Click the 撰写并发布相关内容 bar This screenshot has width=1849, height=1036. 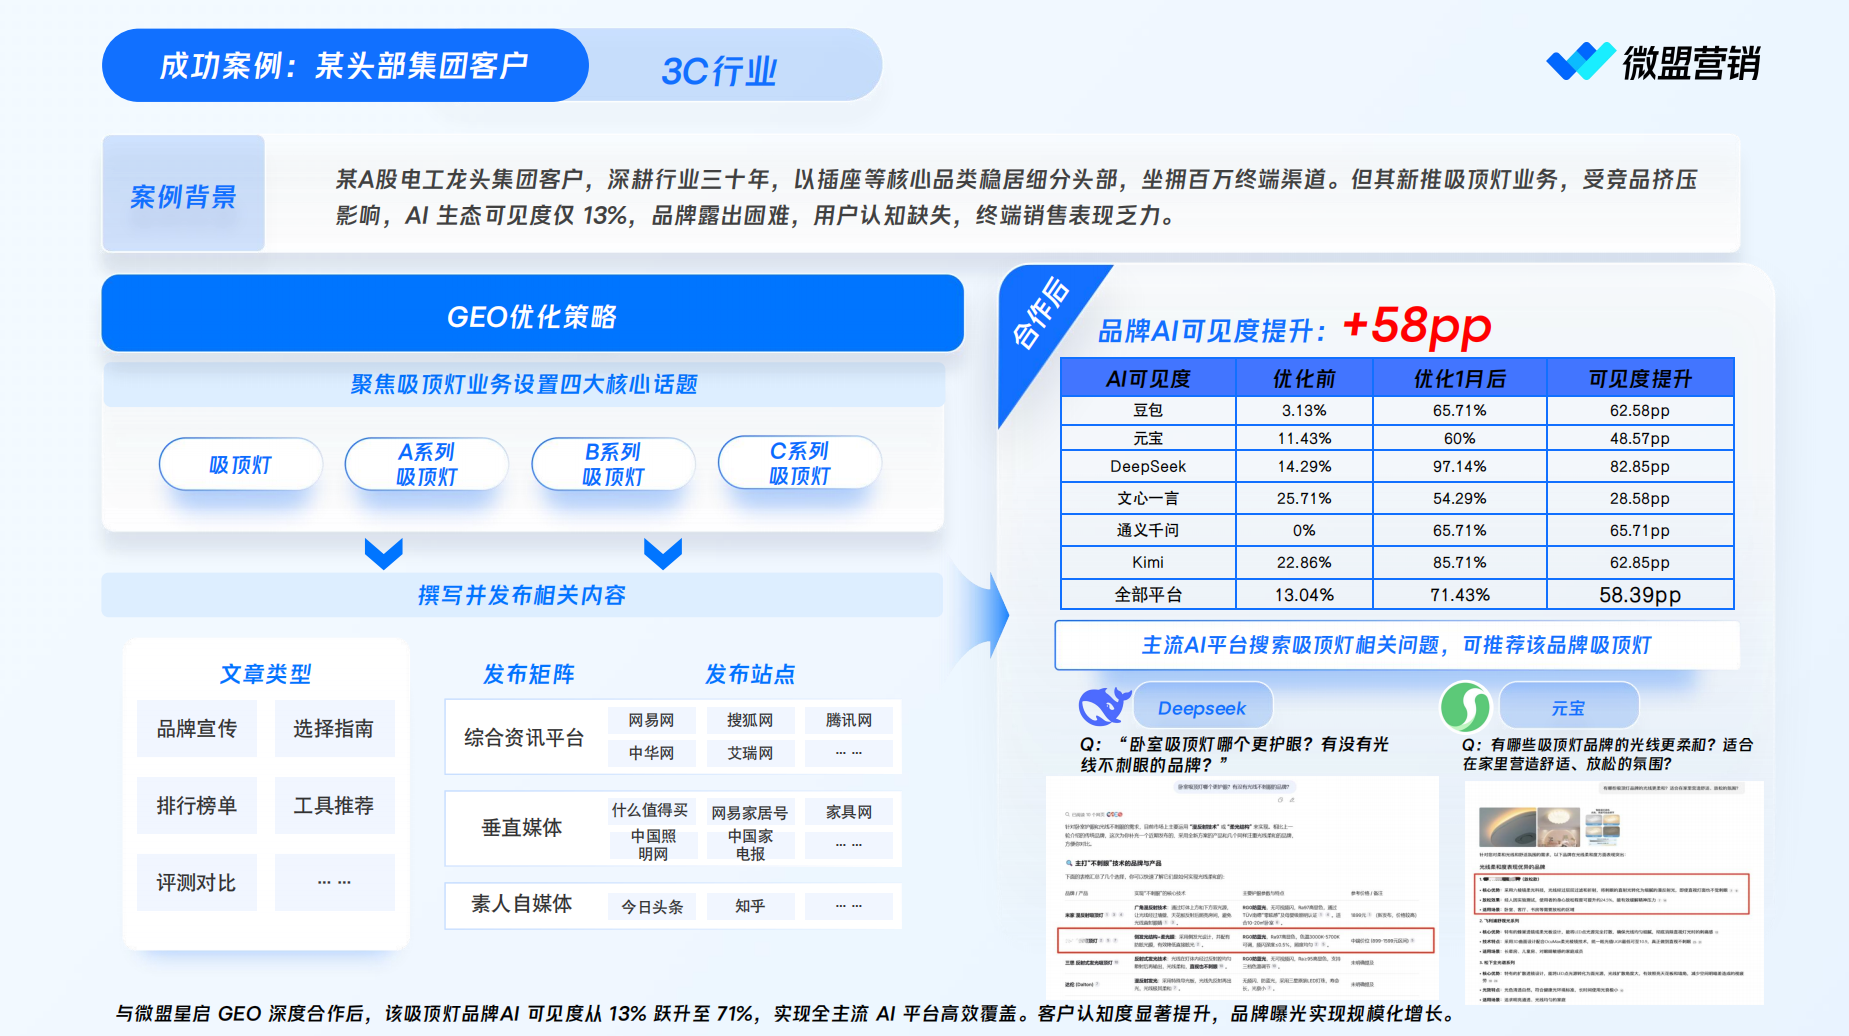pyautogui.click(x=522, y=595)
